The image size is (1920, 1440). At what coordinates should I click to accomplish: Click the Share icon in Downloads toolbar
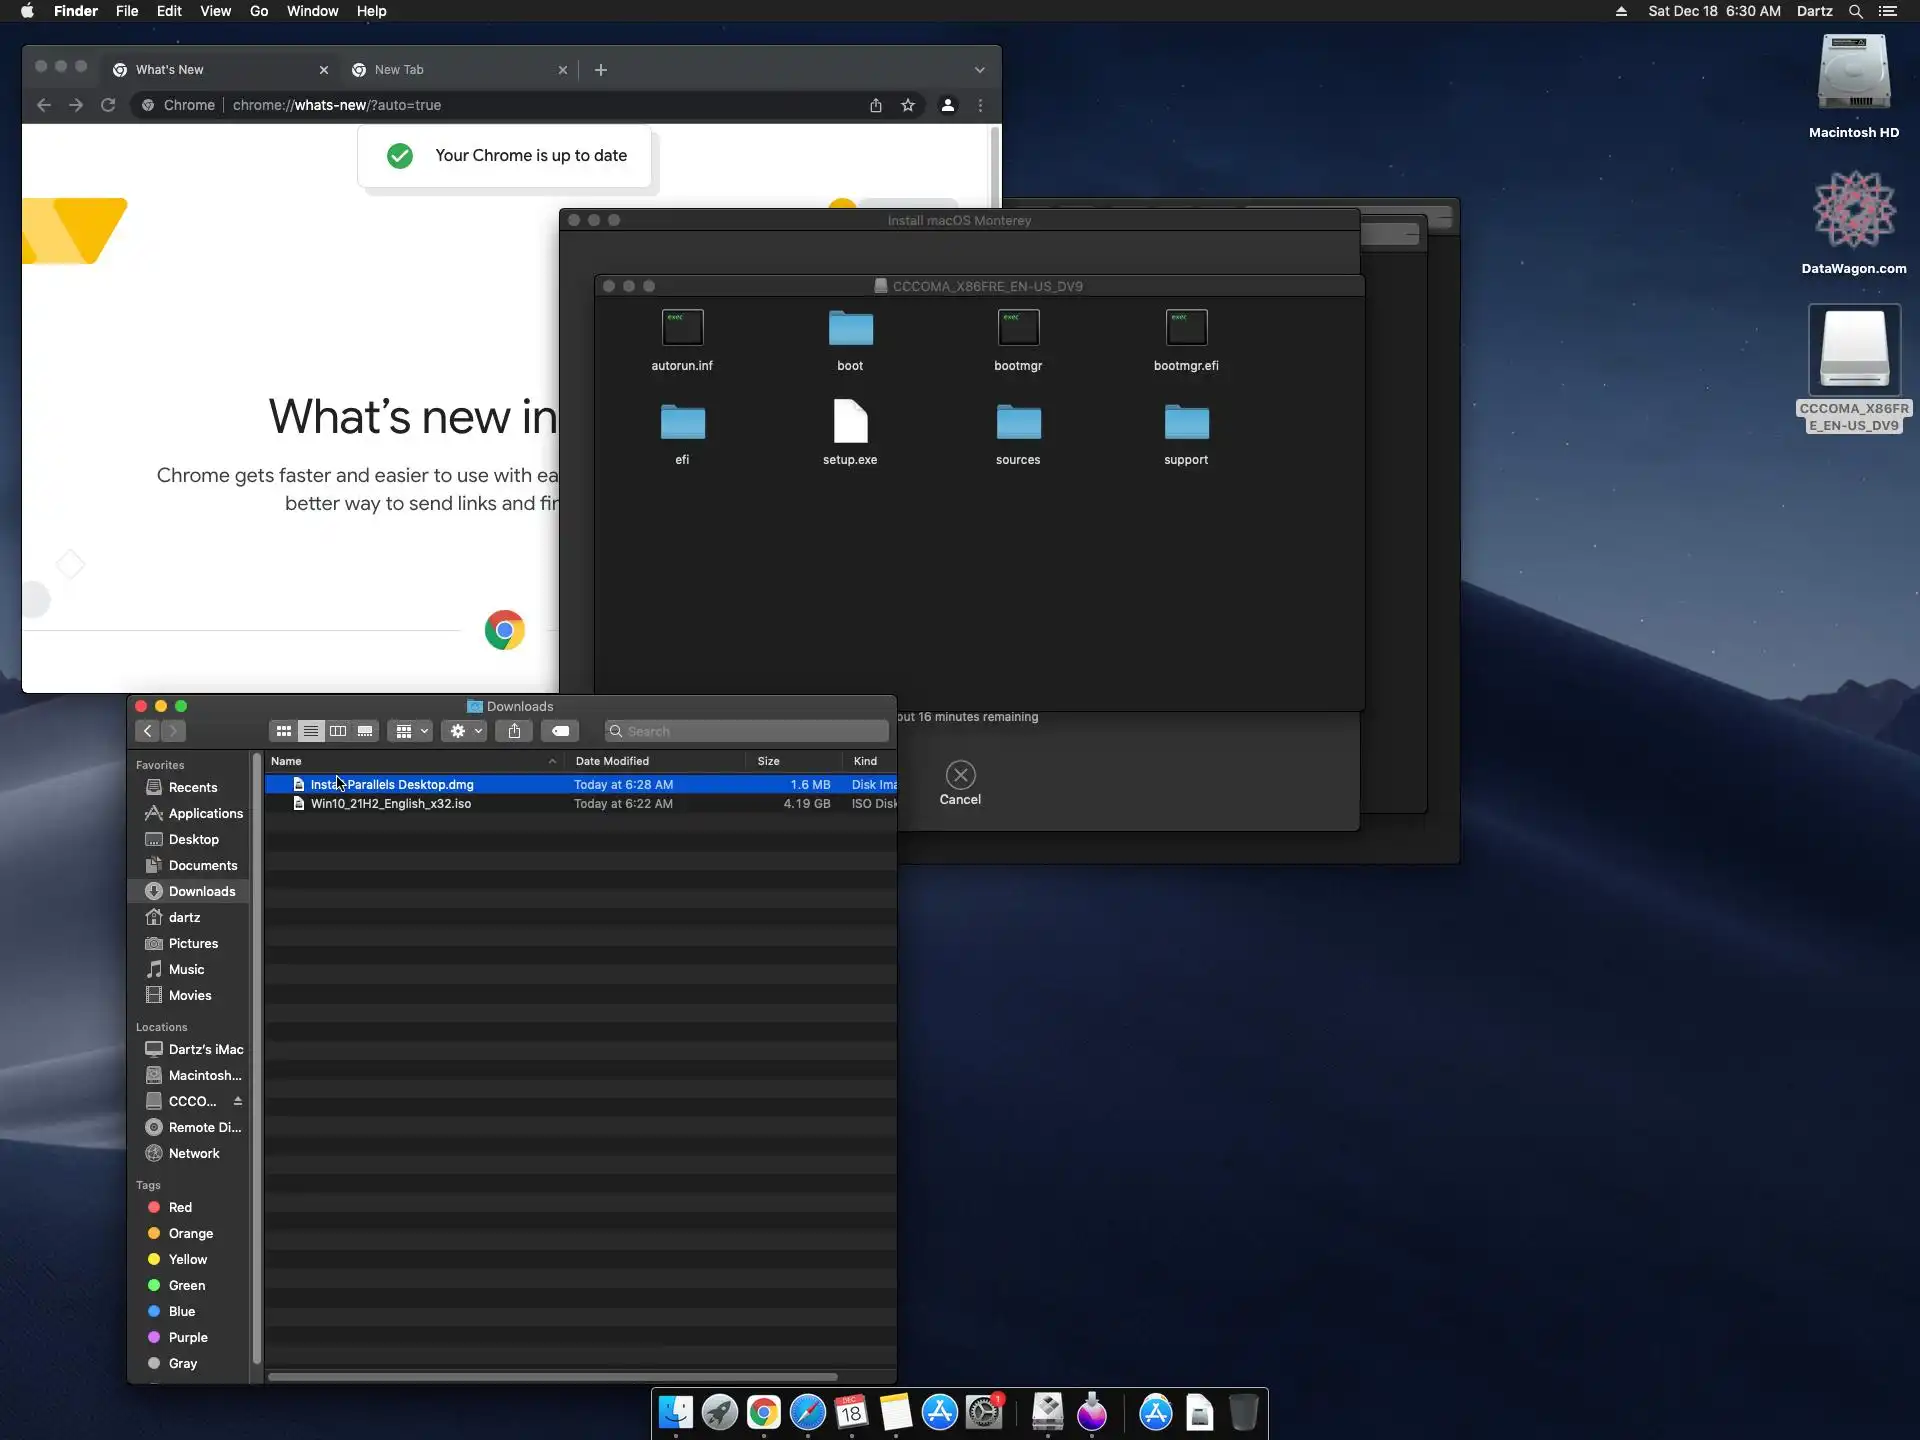(514, 731)
